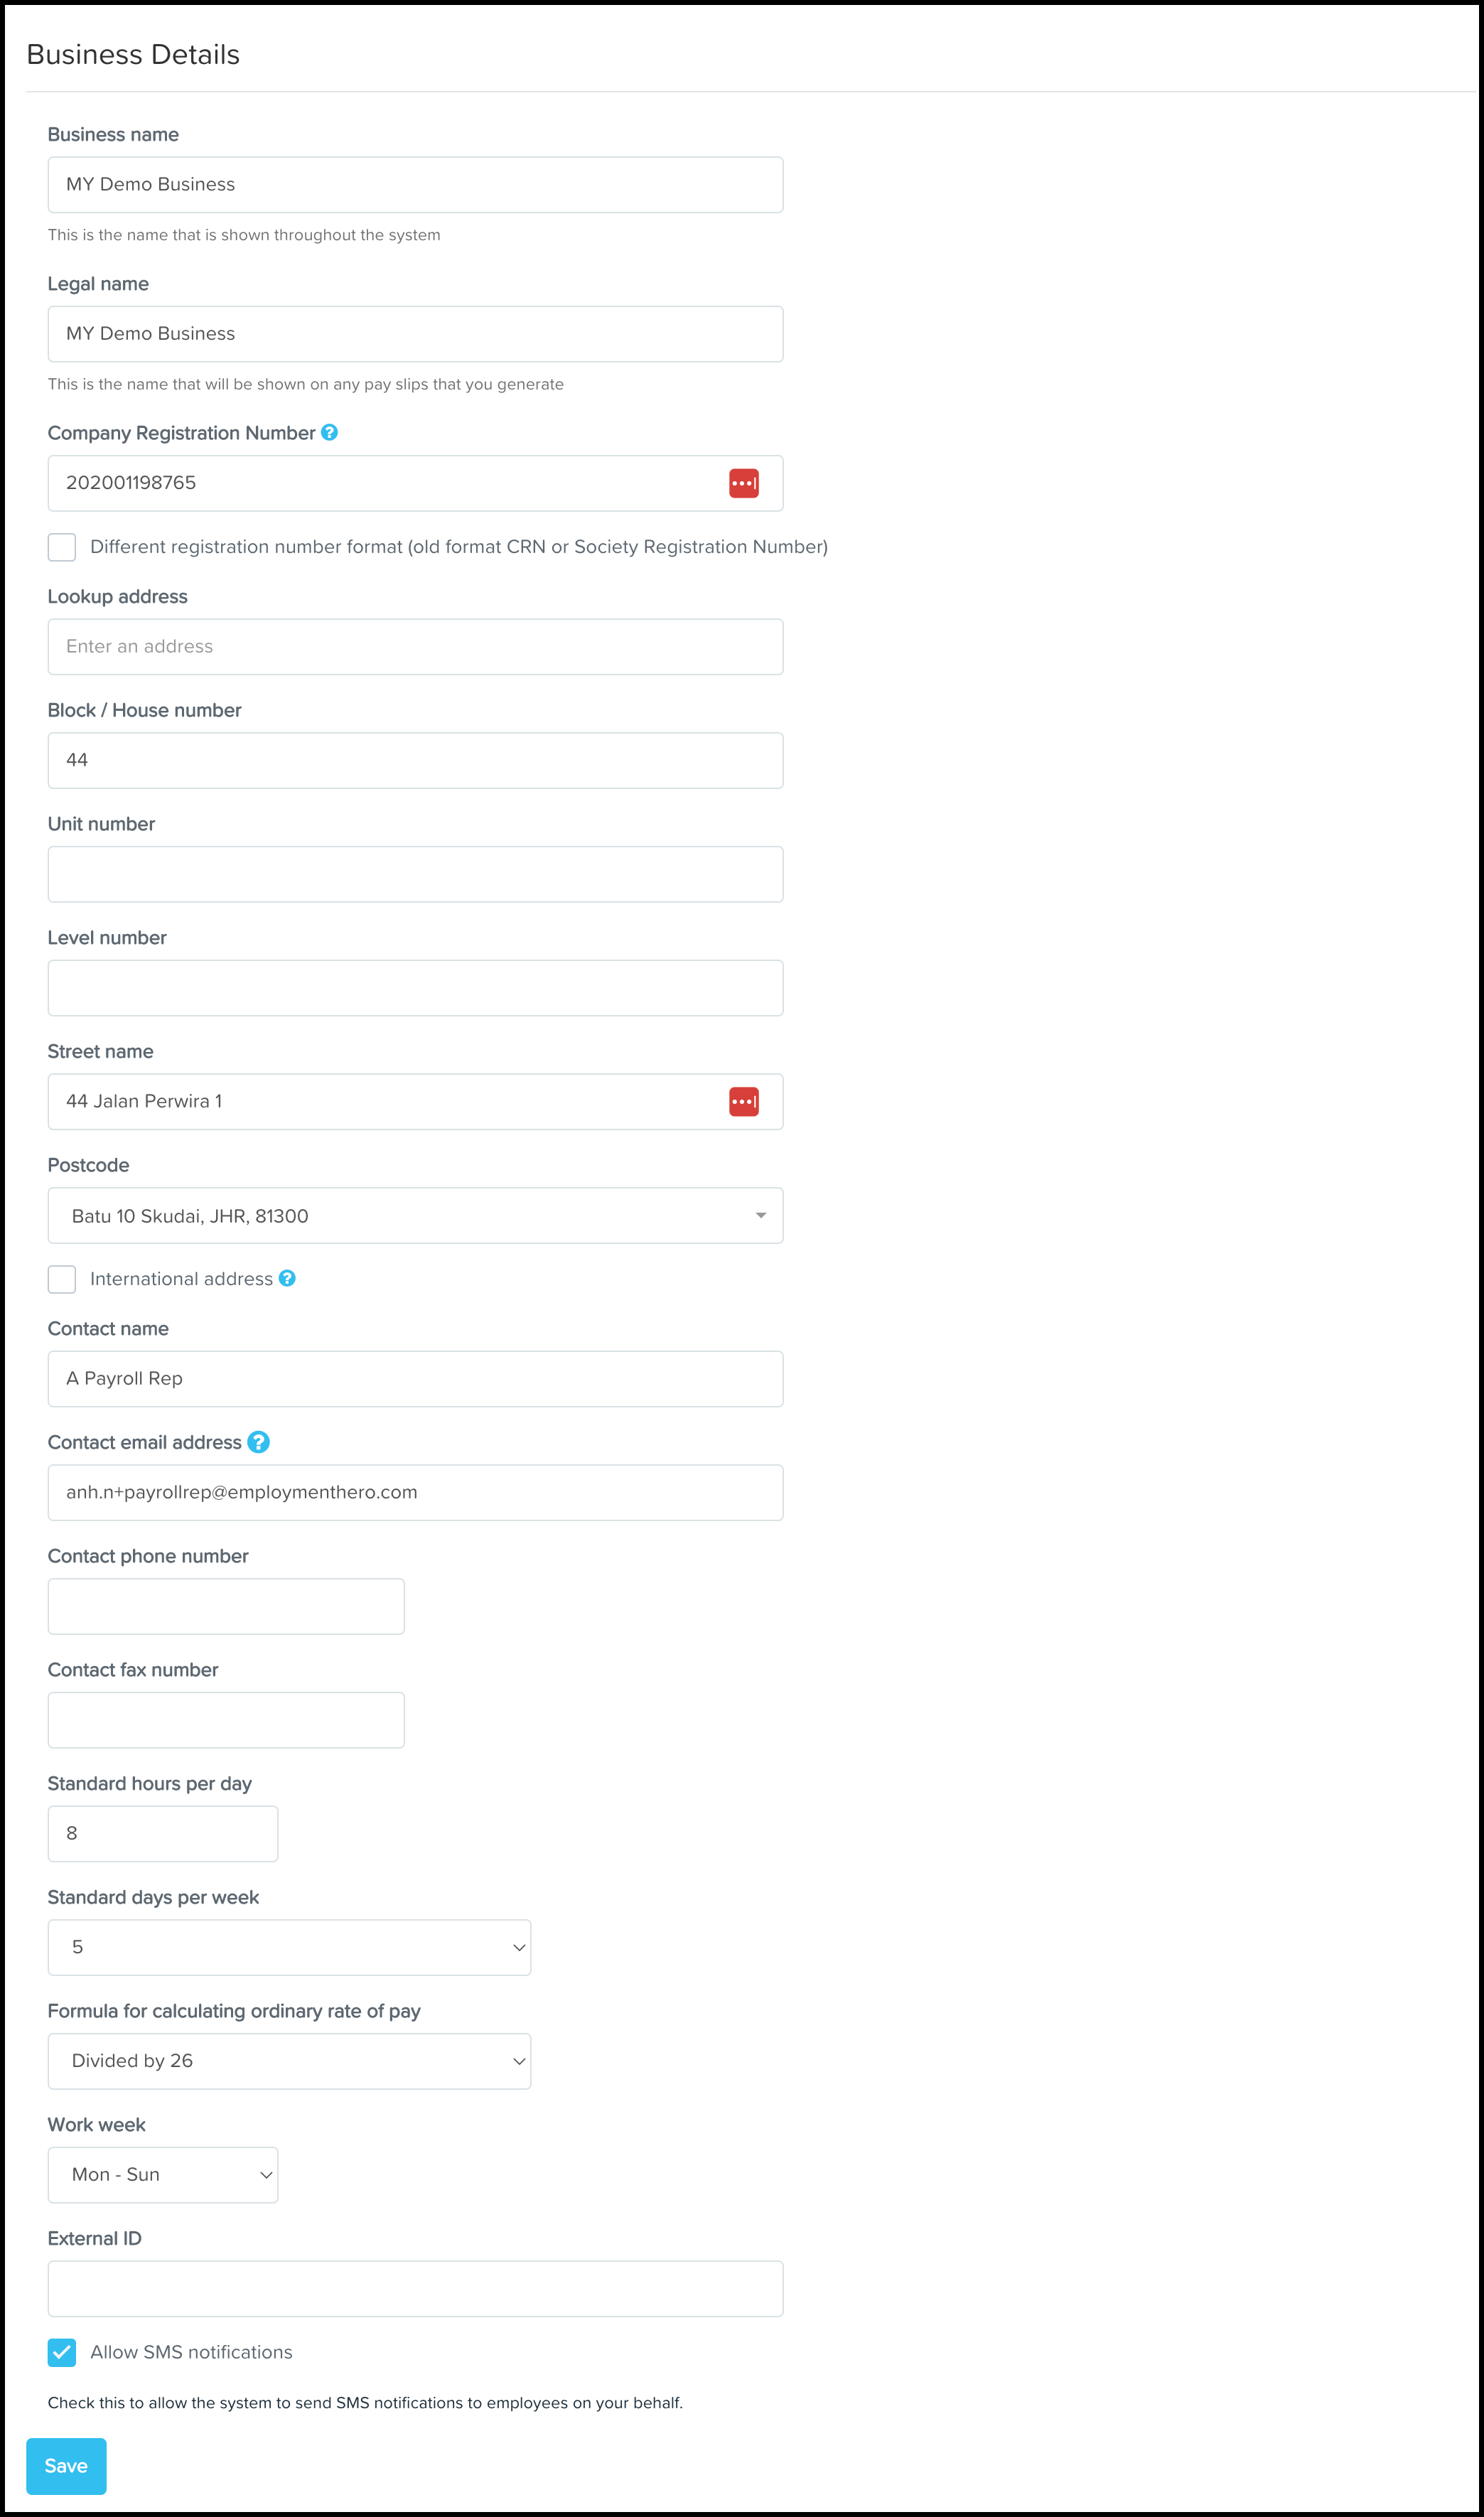The height and width of the screenshot is (2517, 1484).
Task: Open ordinary rate of pay formula dropdown
Action: (x=289, y=2061)
